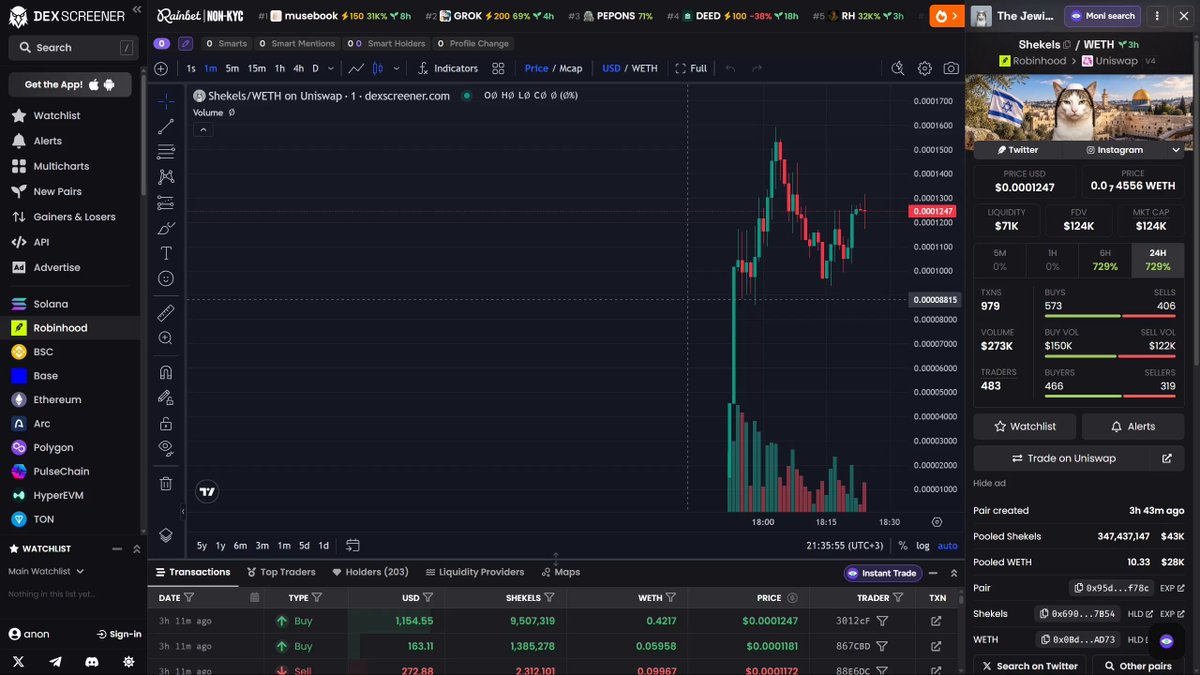Open the object tree layers icon
The width and height of the screenshot is (1200, 675).
click(x=166, y=535)
